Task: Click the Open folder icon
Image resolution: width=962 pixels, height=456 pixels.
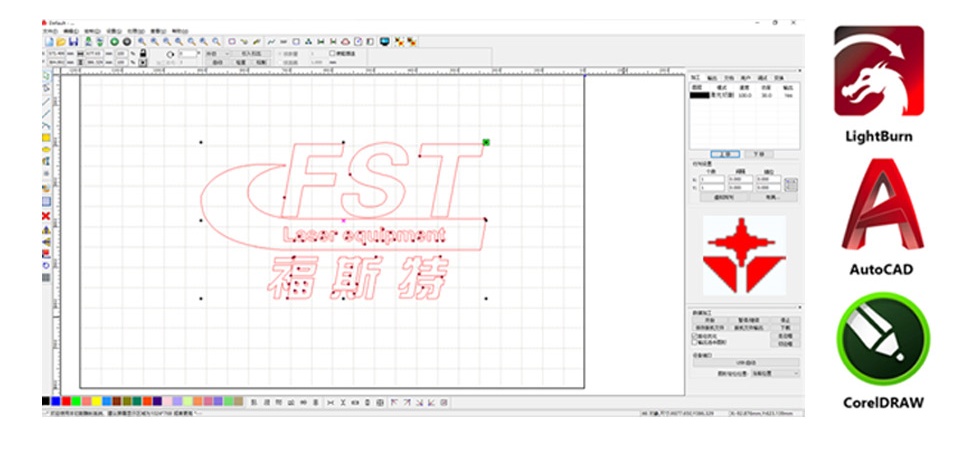Action: coord(61,42)
